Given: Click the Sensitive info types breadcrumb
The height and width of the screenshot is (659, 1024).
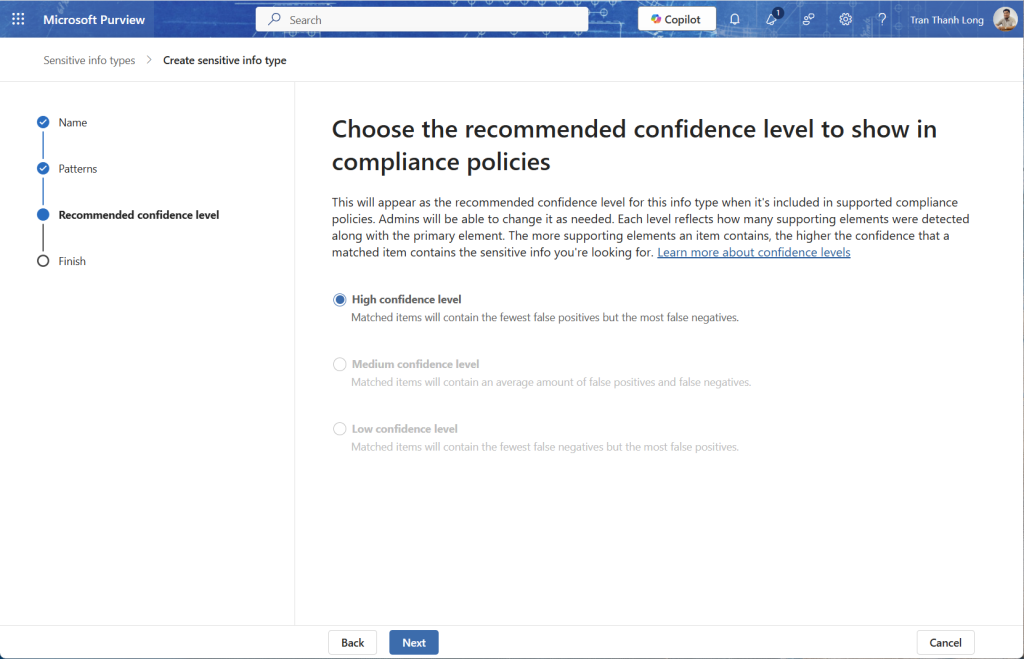Looking at the screenshot, I should click(89, 61).
